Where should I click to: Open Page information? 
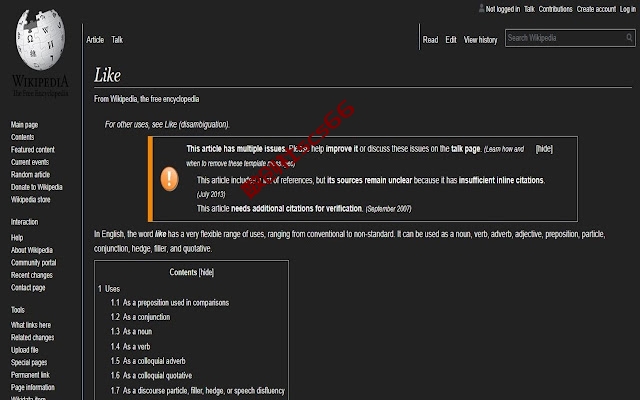click(33, 387)
